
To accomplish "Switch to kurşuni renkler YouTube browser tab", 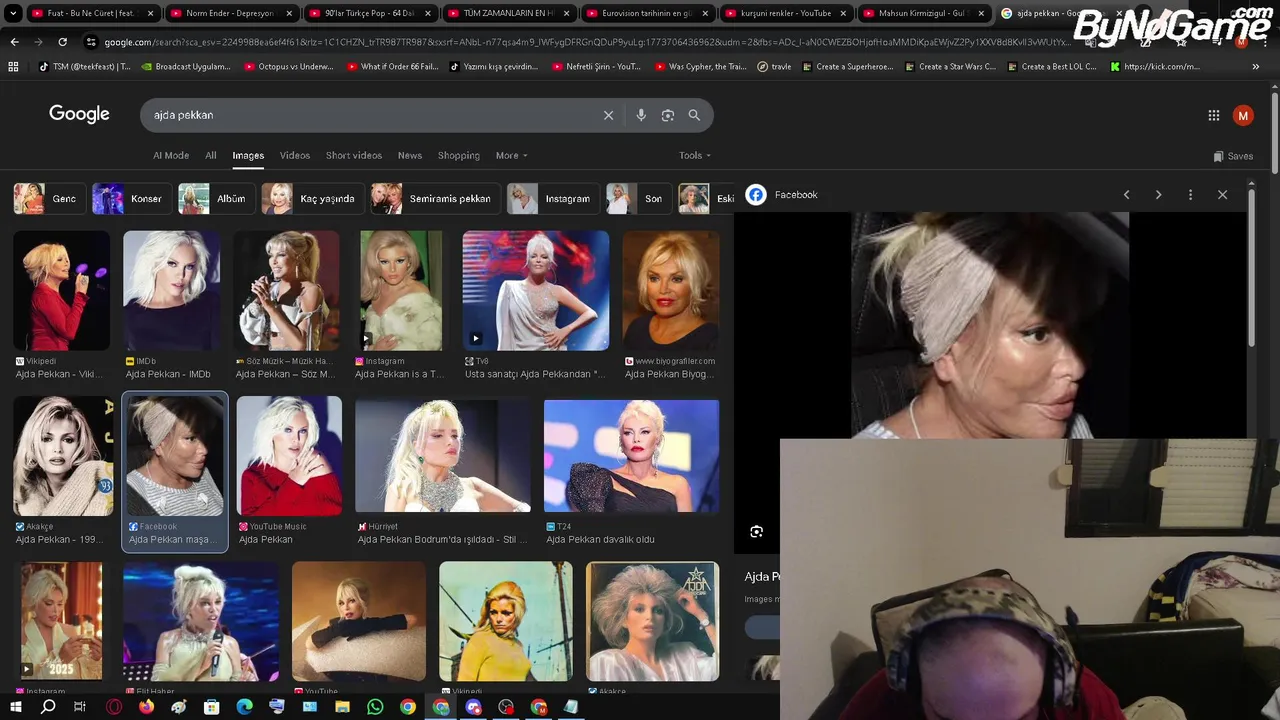I will coord(783,13).
